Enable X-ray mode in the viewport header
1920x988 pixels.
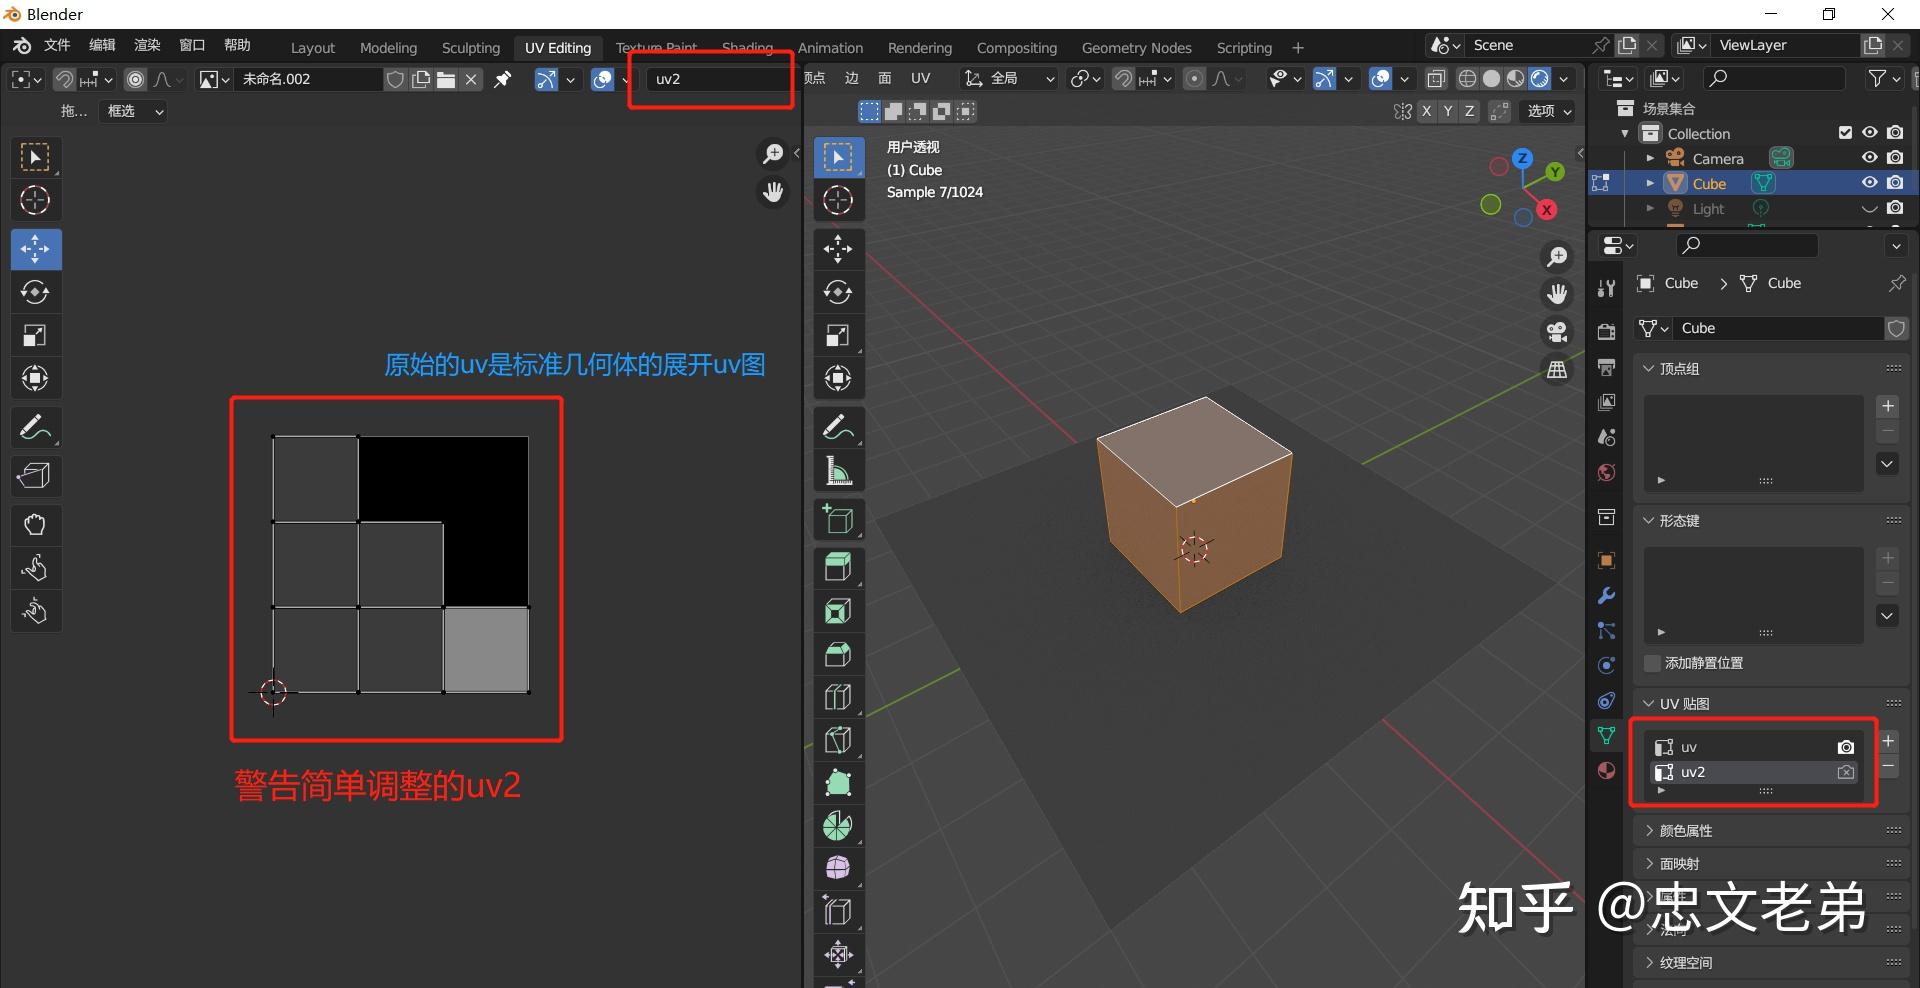(1437, 78)
